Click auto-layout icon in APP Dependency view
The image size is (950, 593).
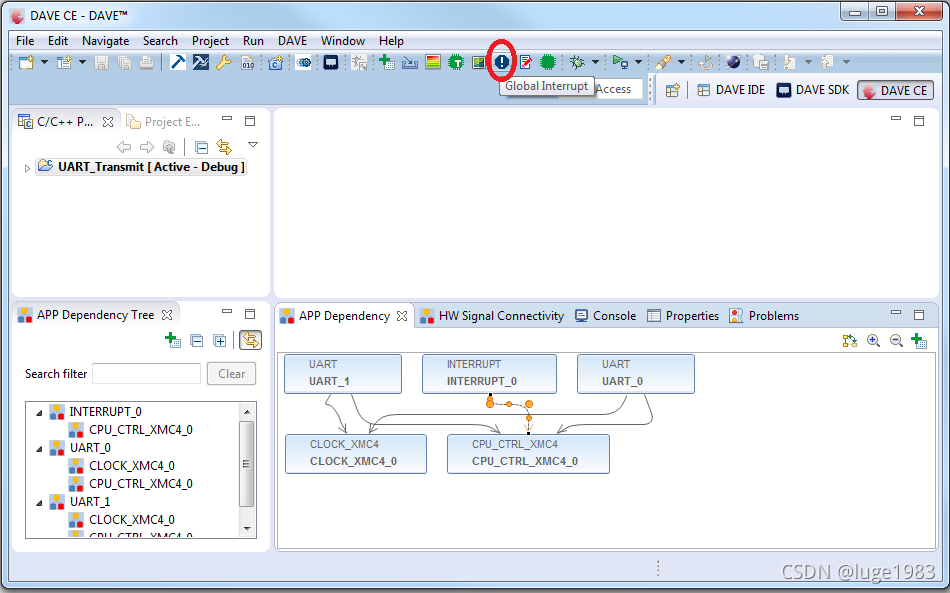[x=850, y=341]
